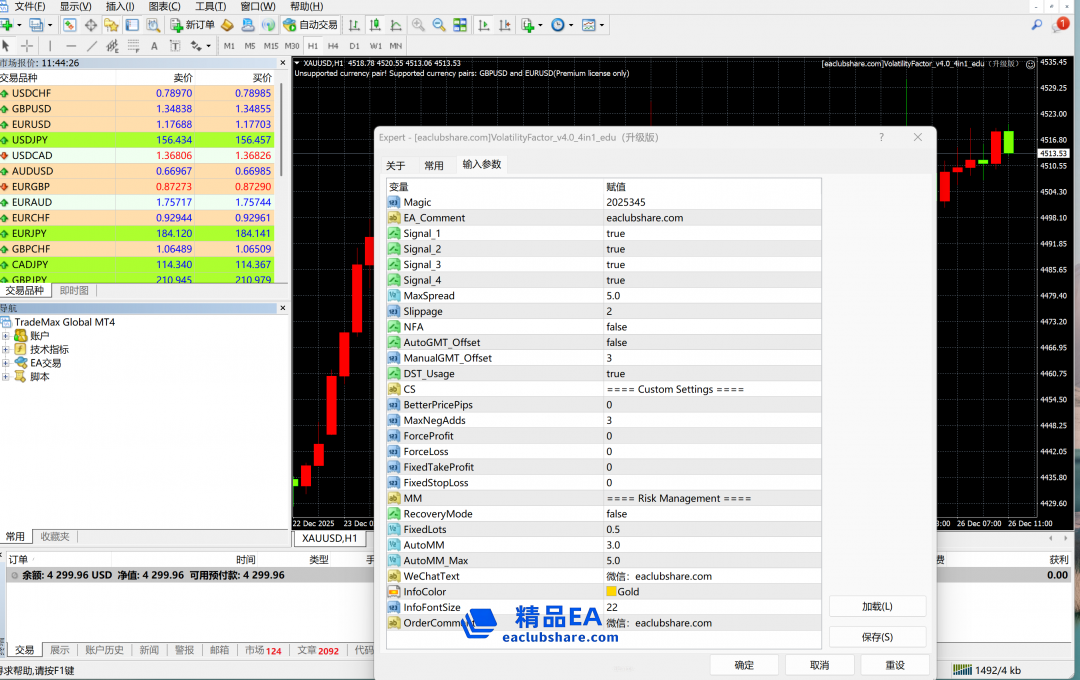Click the 确定 button to confirm
The image size is (1080, 680).
tap(744, 665)
